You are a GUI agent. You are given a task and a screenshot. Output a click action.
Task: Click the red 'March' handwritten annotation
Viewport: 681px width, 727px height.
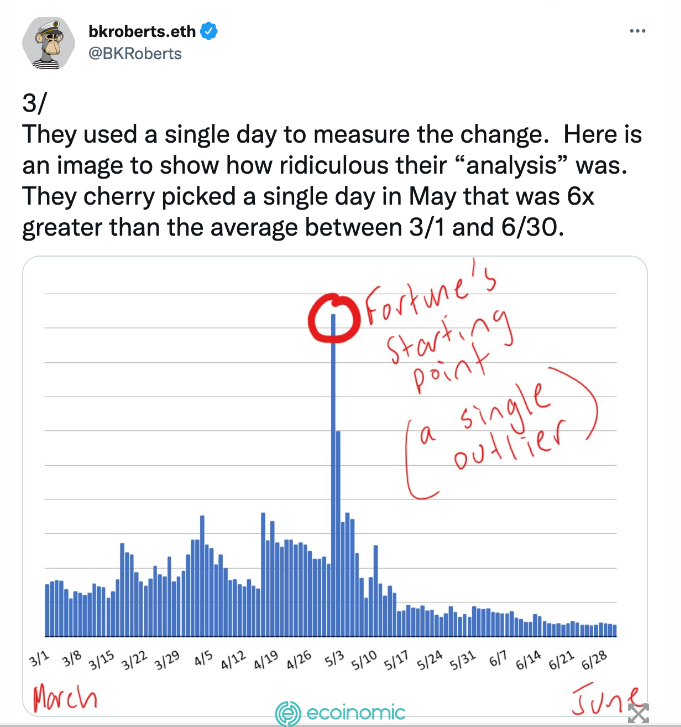coord(65,697)
